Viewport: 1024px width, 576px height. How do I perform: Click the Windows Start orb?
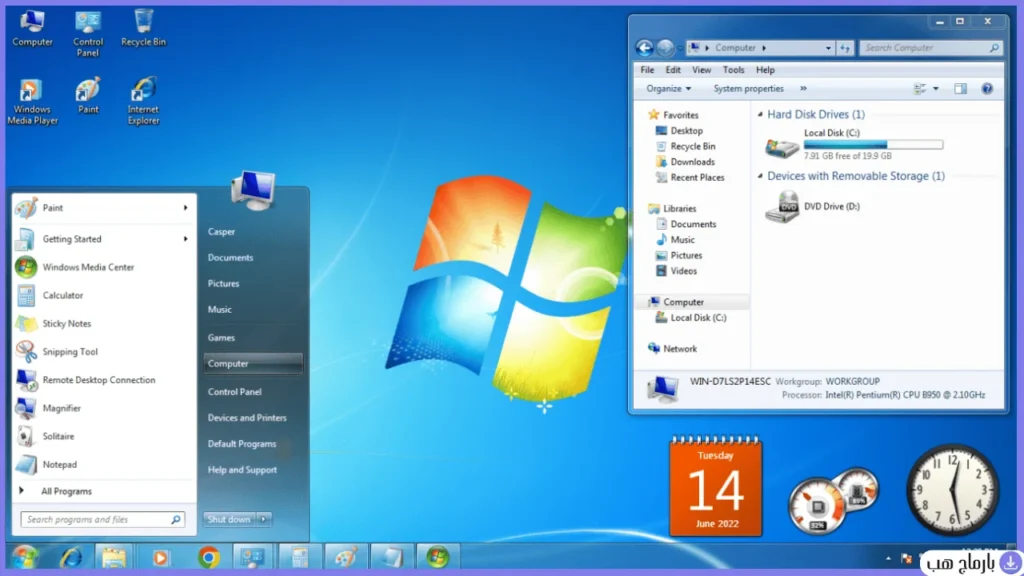[25, 558]
